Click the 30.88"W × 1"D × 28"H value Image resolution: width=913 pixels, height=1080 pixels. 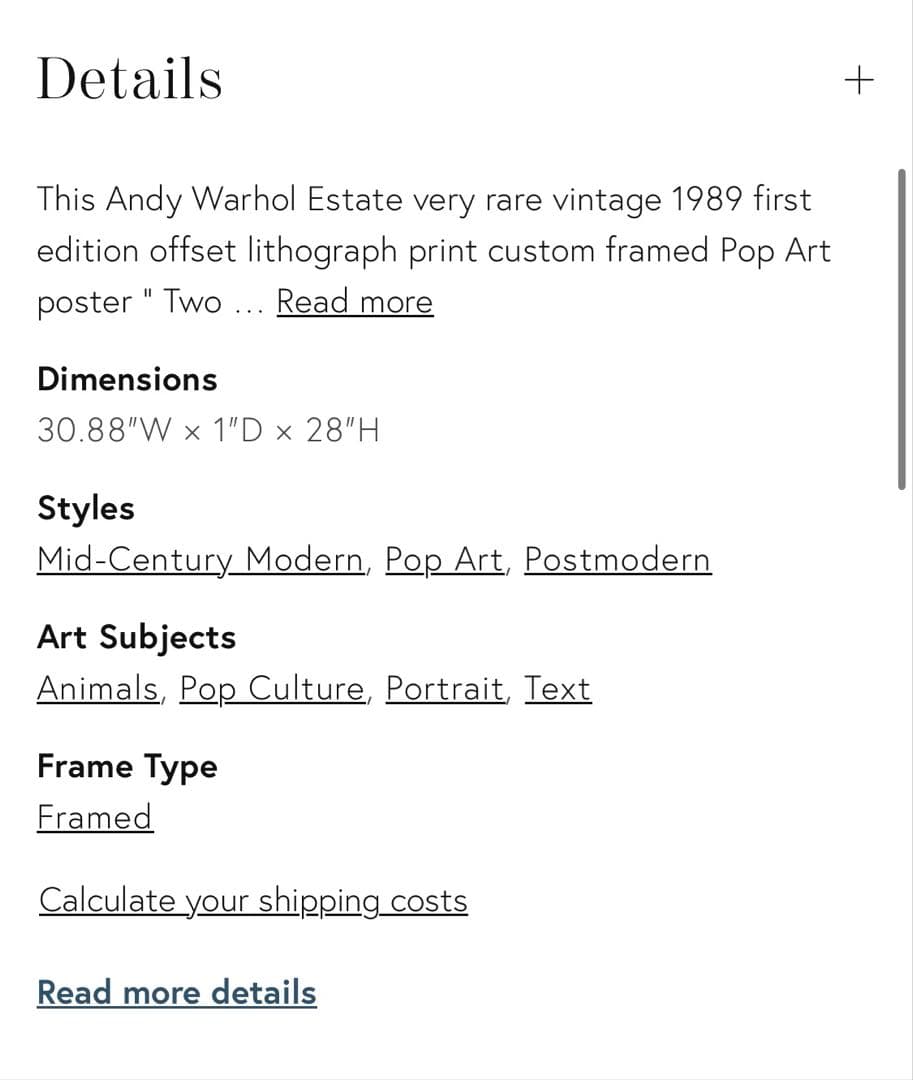click(208, 431)
